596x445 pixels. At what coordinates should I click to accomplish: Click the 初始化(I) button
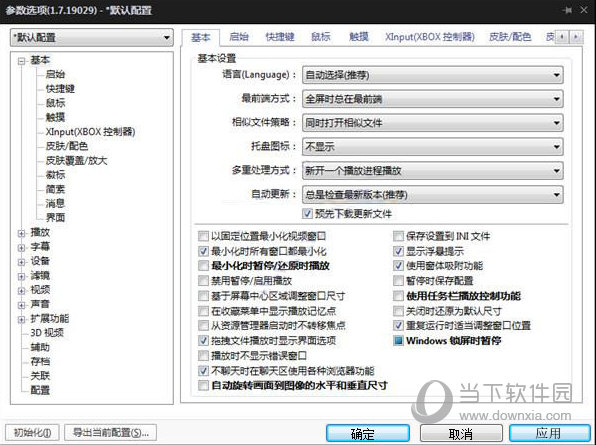[32, 432]
